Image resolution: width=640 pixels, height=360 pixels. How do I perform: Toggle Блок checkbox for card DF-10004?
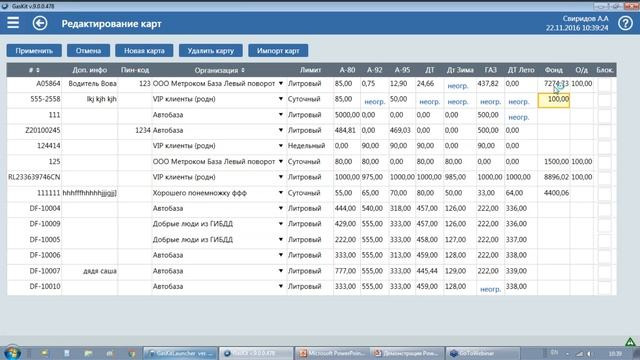(604, 209)
